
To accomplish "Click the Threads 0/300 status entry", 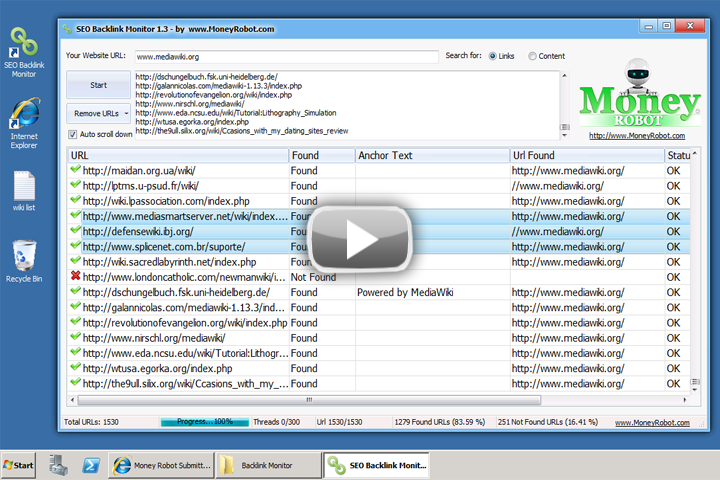I will [276, 422].
